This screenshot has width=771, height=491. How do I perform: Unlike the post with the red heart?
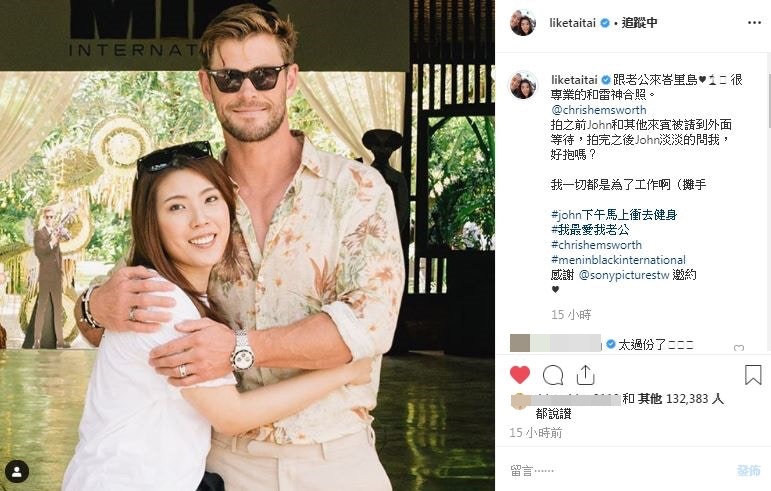click(x=520, y=375)
